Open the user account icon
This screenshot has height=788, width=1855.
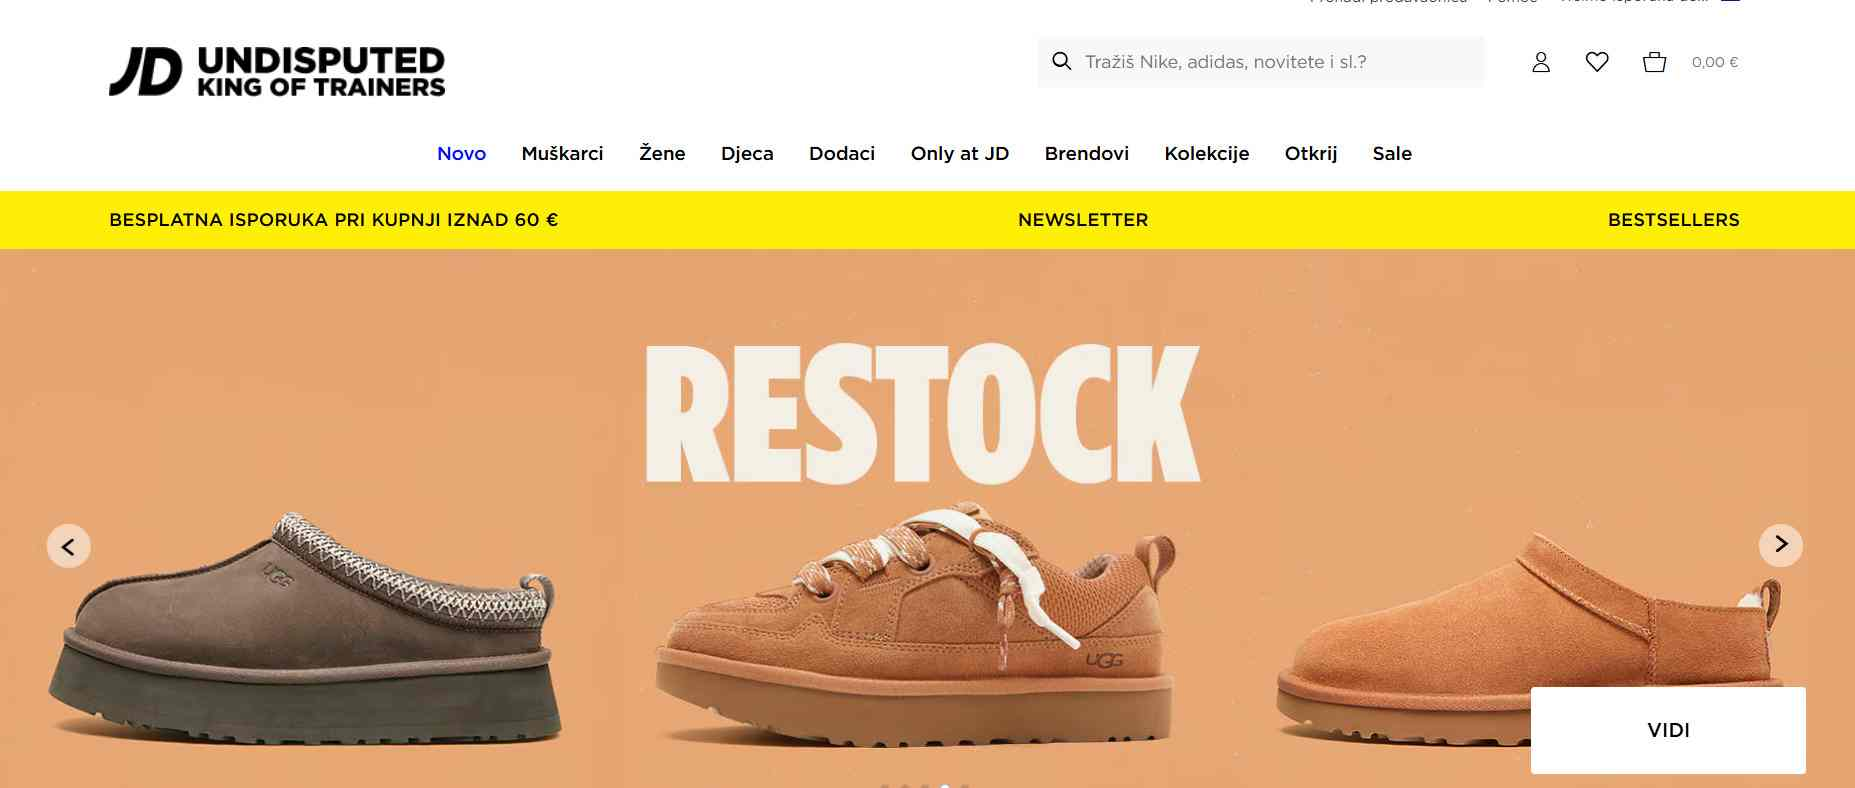coord(1541,62)
